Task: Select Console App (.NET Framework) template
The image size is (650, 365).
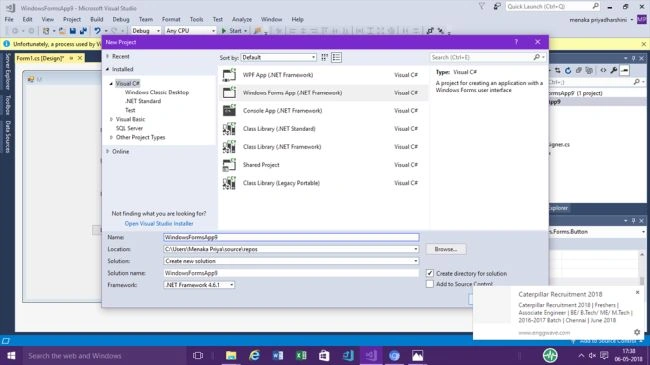Action: click(x=323, y=111)
